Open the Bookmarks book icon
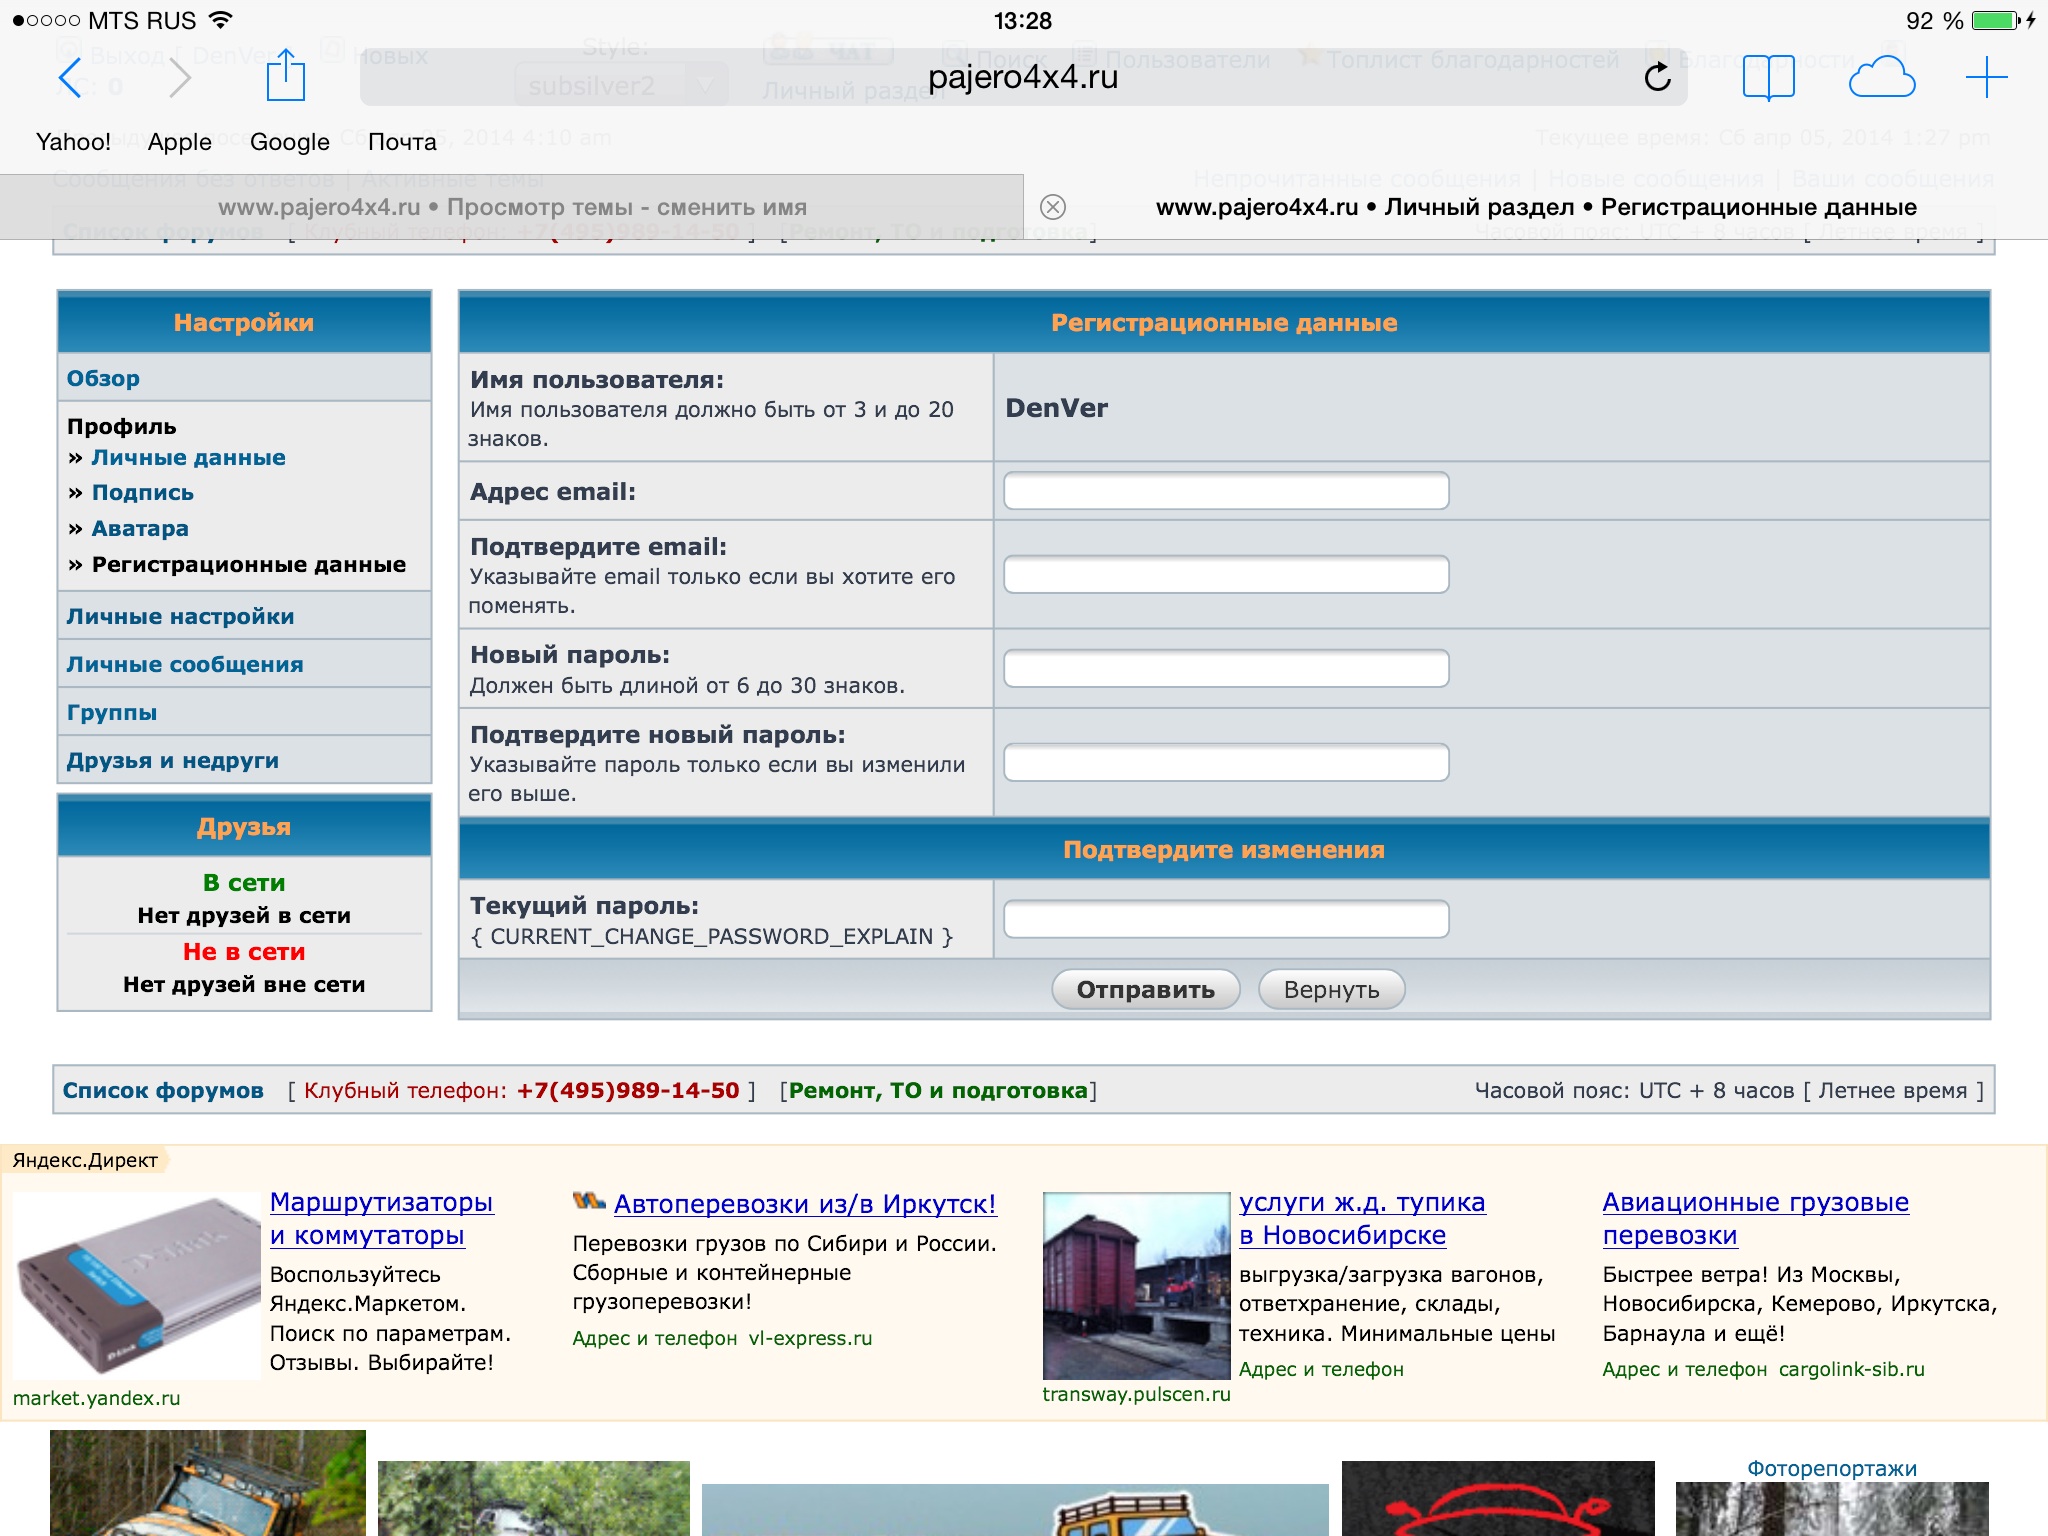The image size is (2048, 1536). click(1768, 77)
